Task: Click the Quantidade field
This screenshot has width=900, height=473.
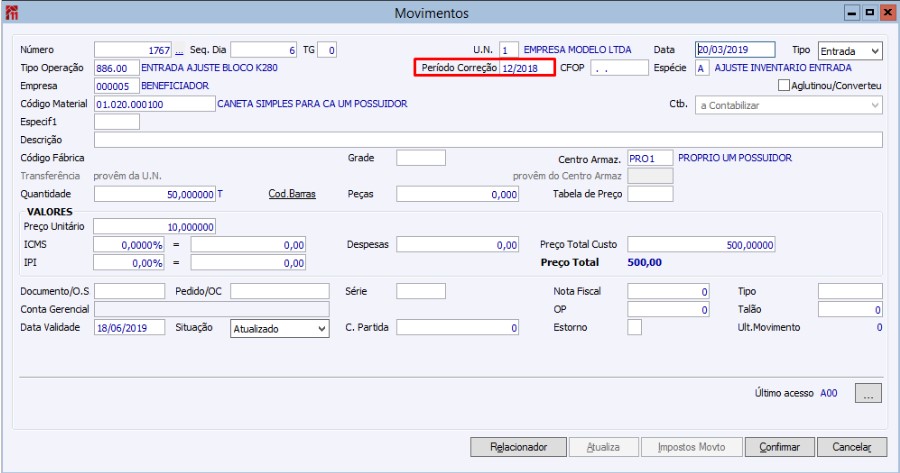Action: [155, 194]
